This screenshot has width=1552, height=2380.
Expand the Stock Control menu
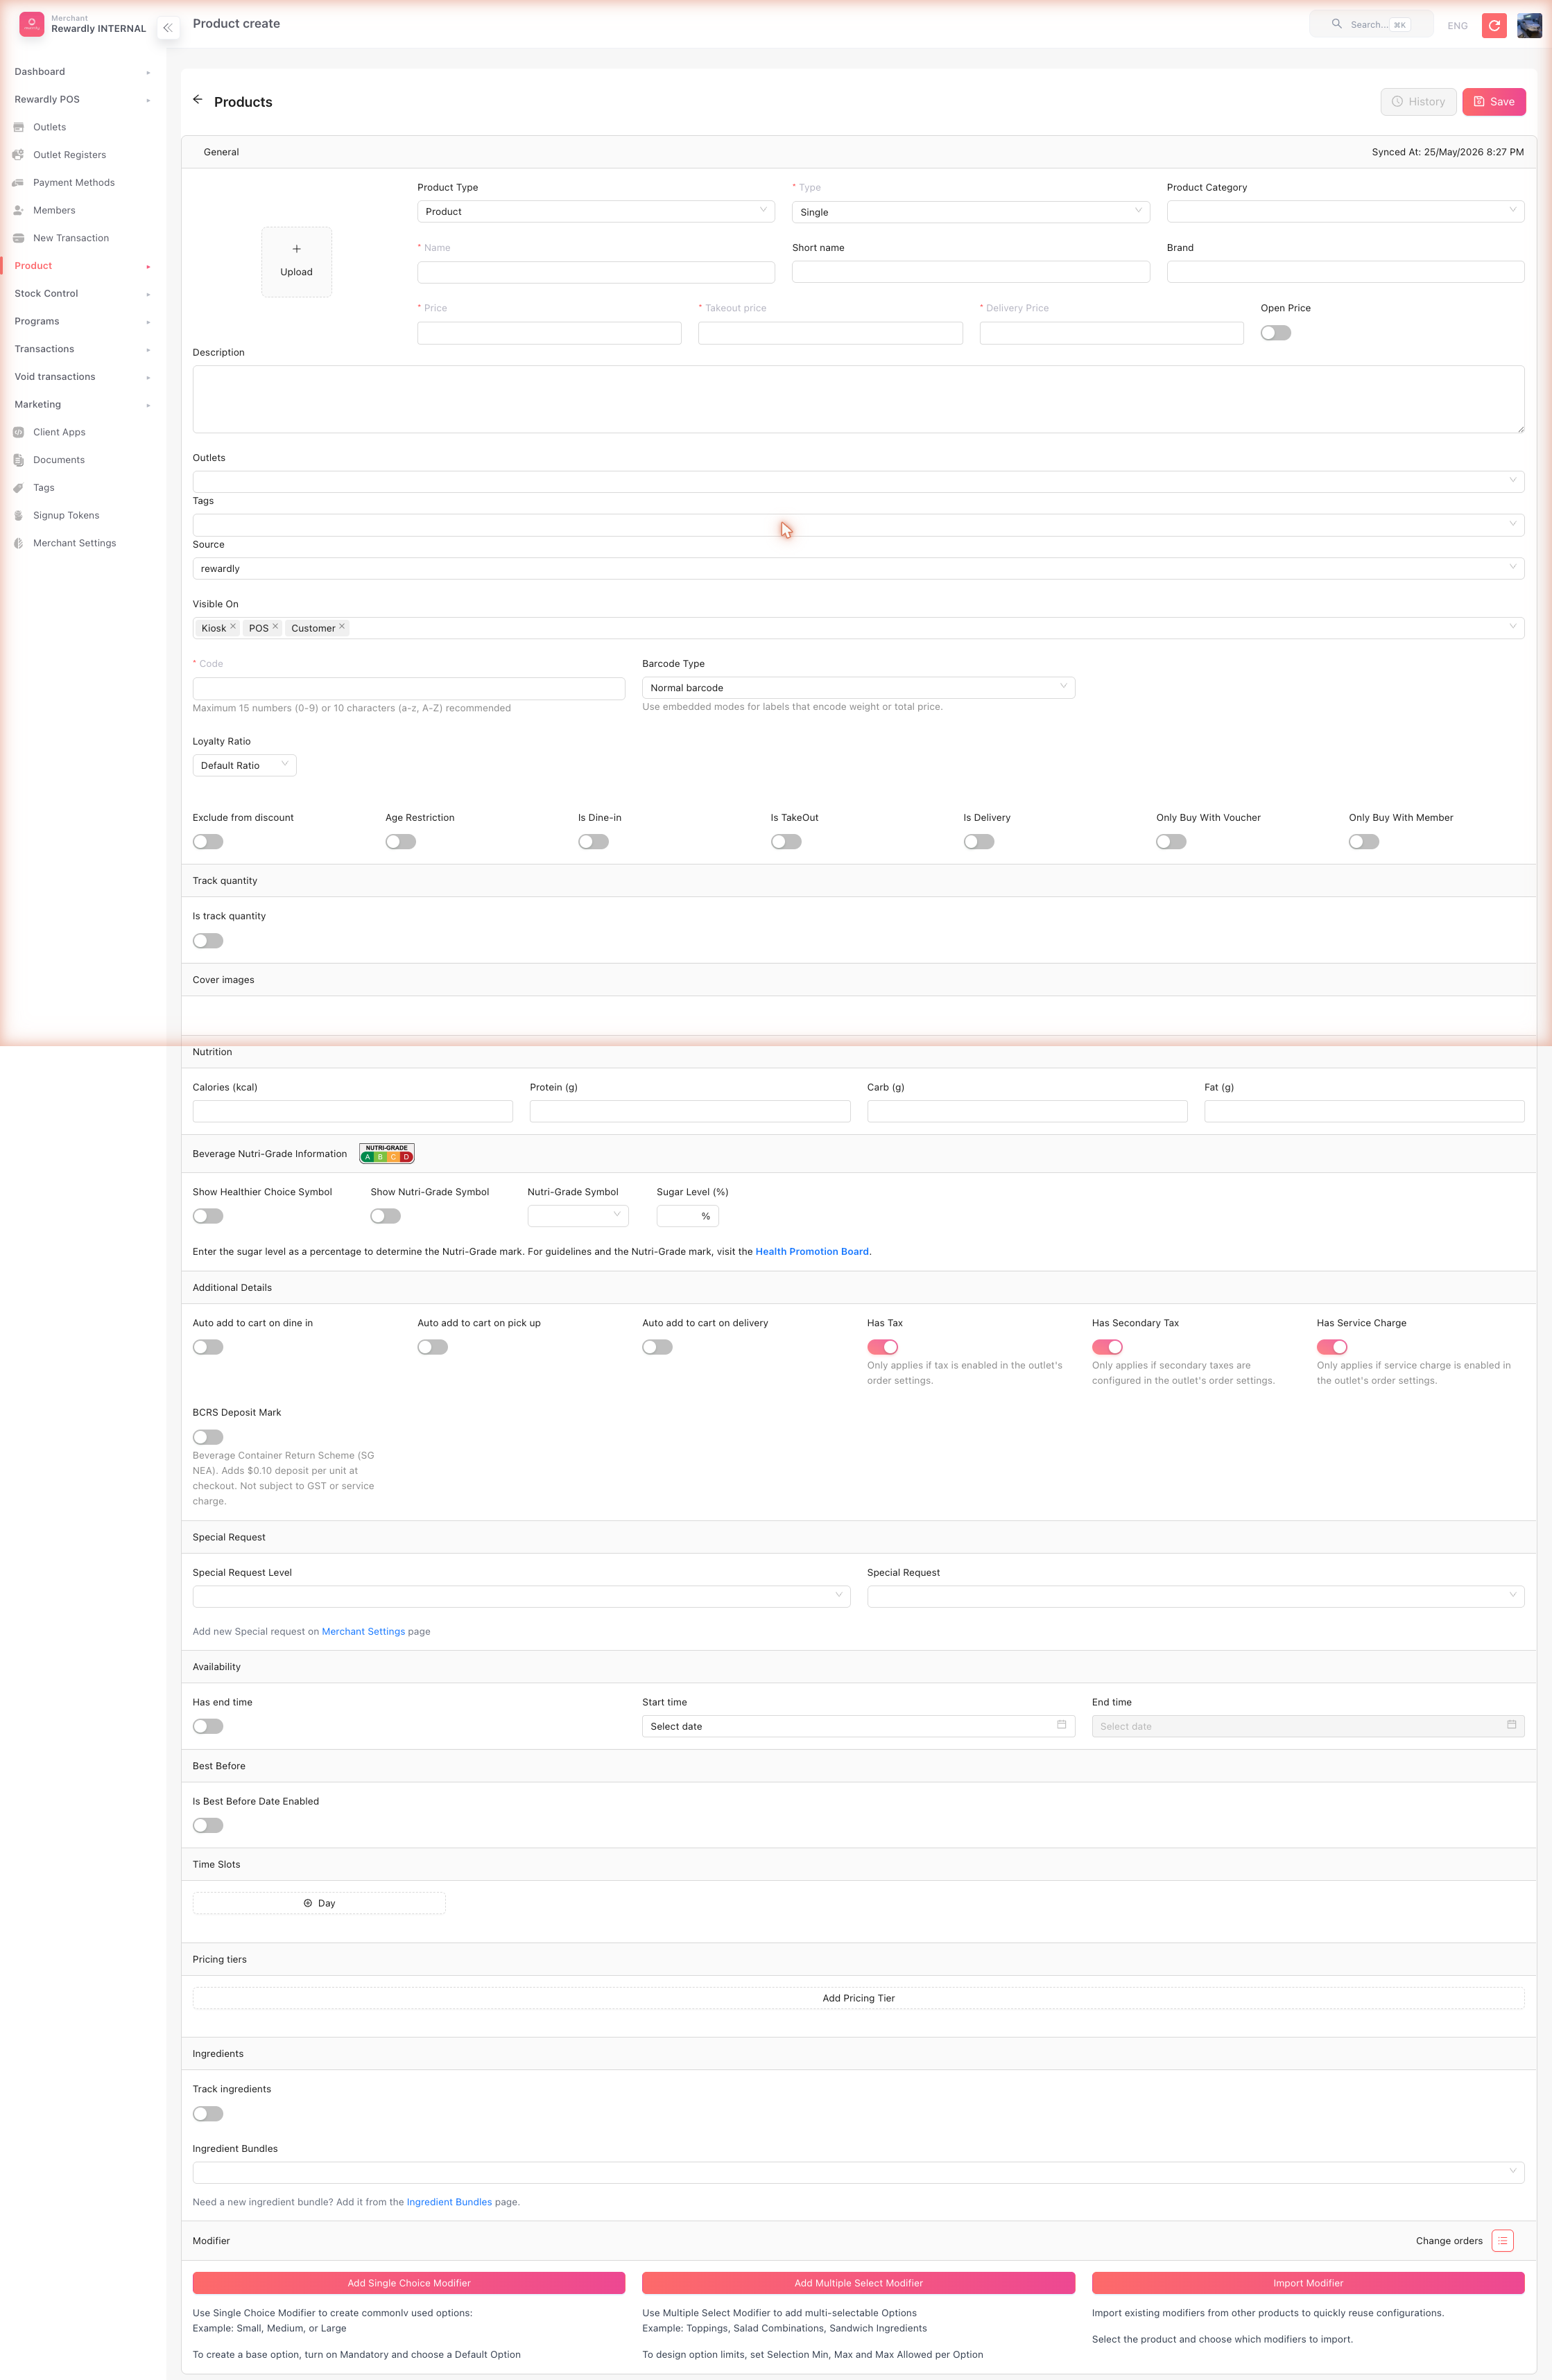[82, 294]
